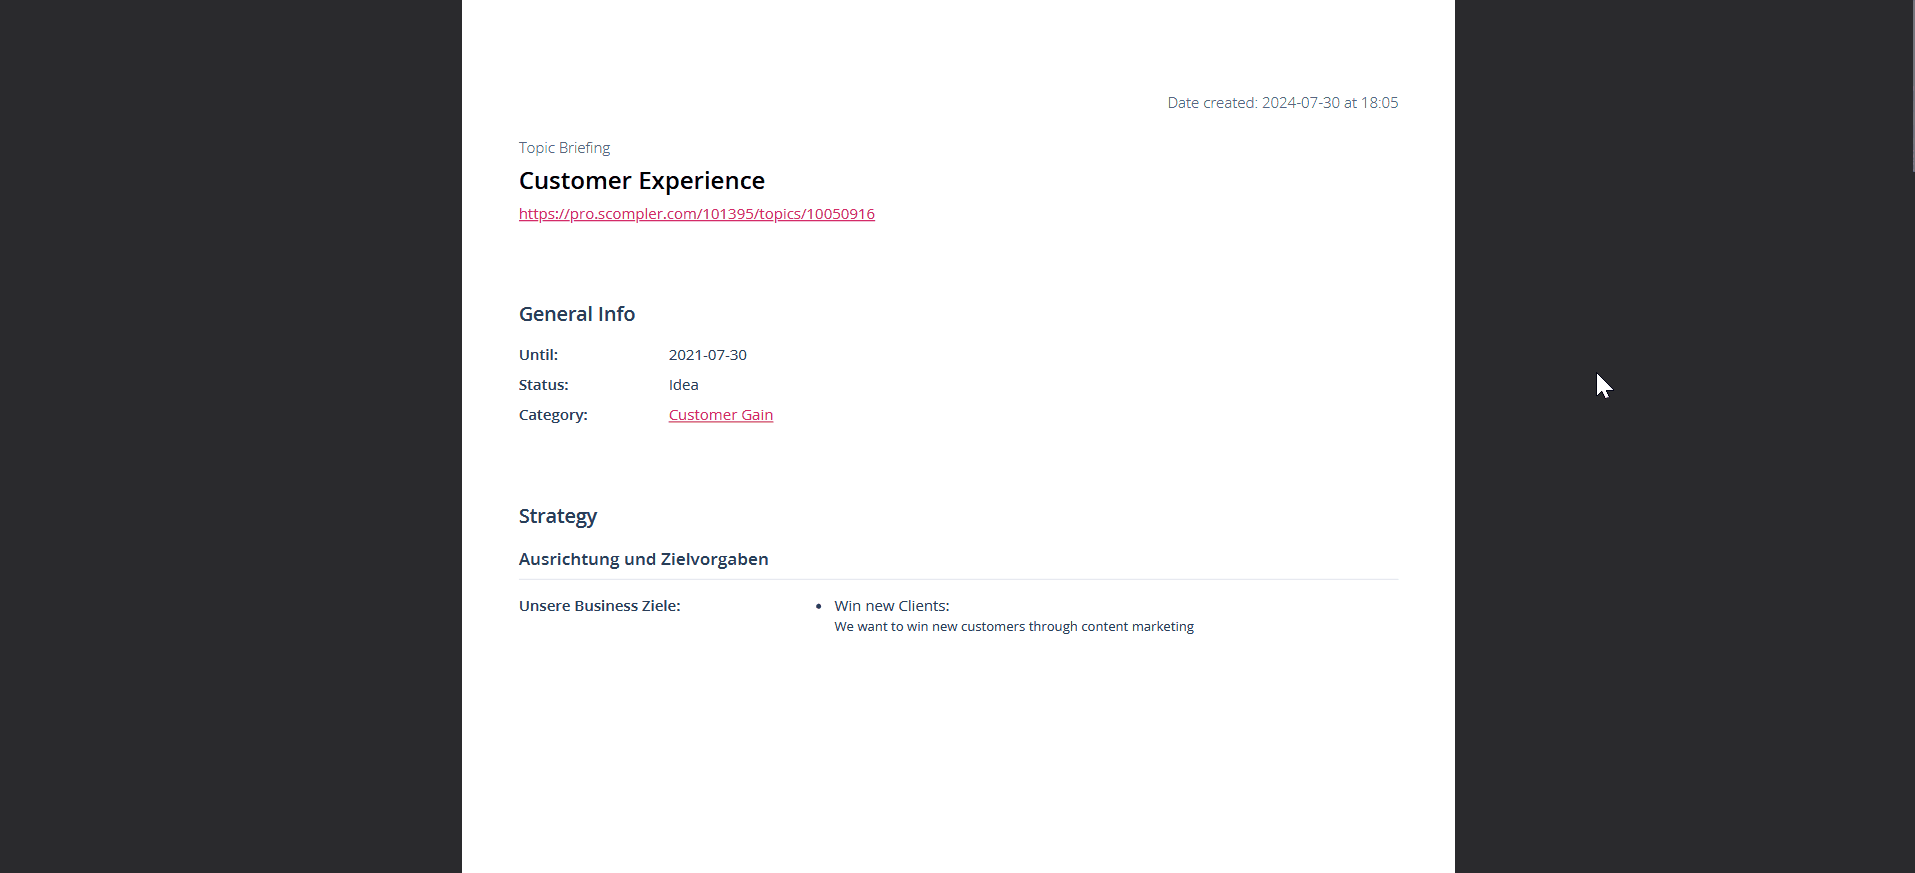Viewport: 1915px width, 873px height.
Task: Click the Ausrichtung und Zielvorgaben subheading
Action: (x=643, y=559)
